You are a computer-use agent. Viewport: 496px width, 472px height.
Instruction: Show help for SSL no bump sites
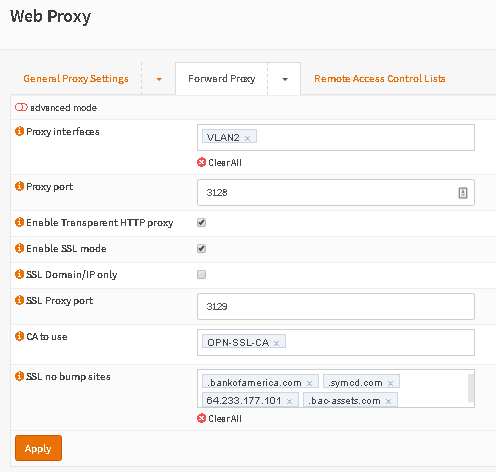point(19,376)
